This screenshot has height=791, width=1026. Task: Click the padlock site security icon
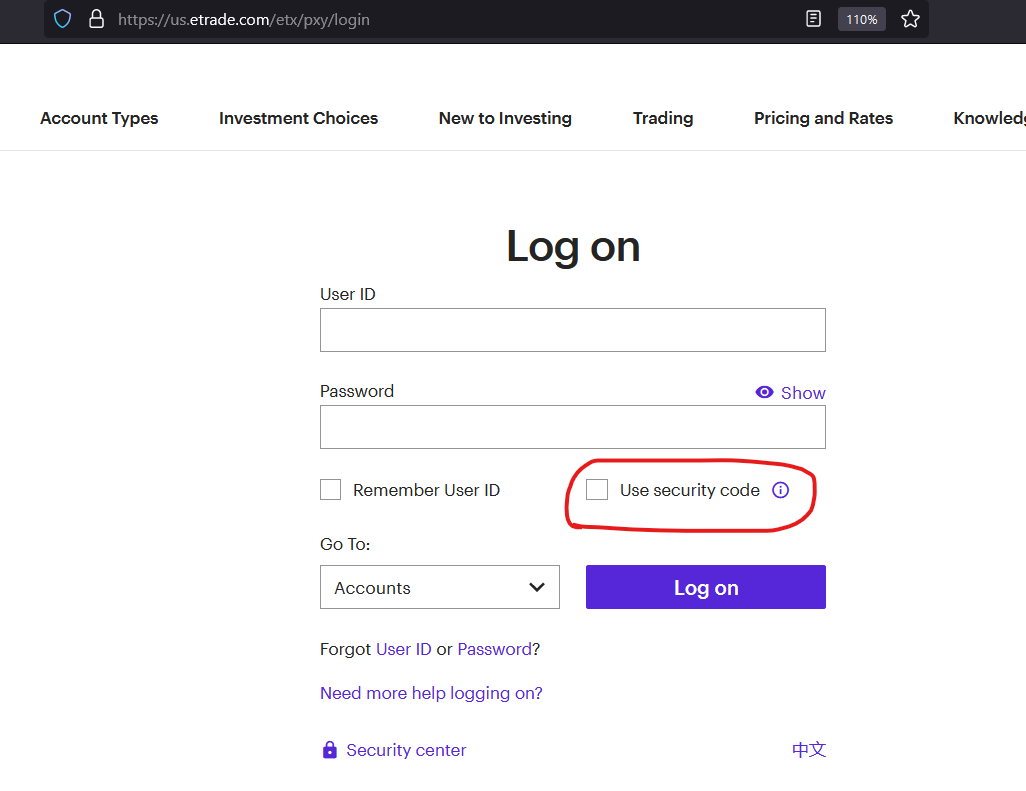point(96,19)
